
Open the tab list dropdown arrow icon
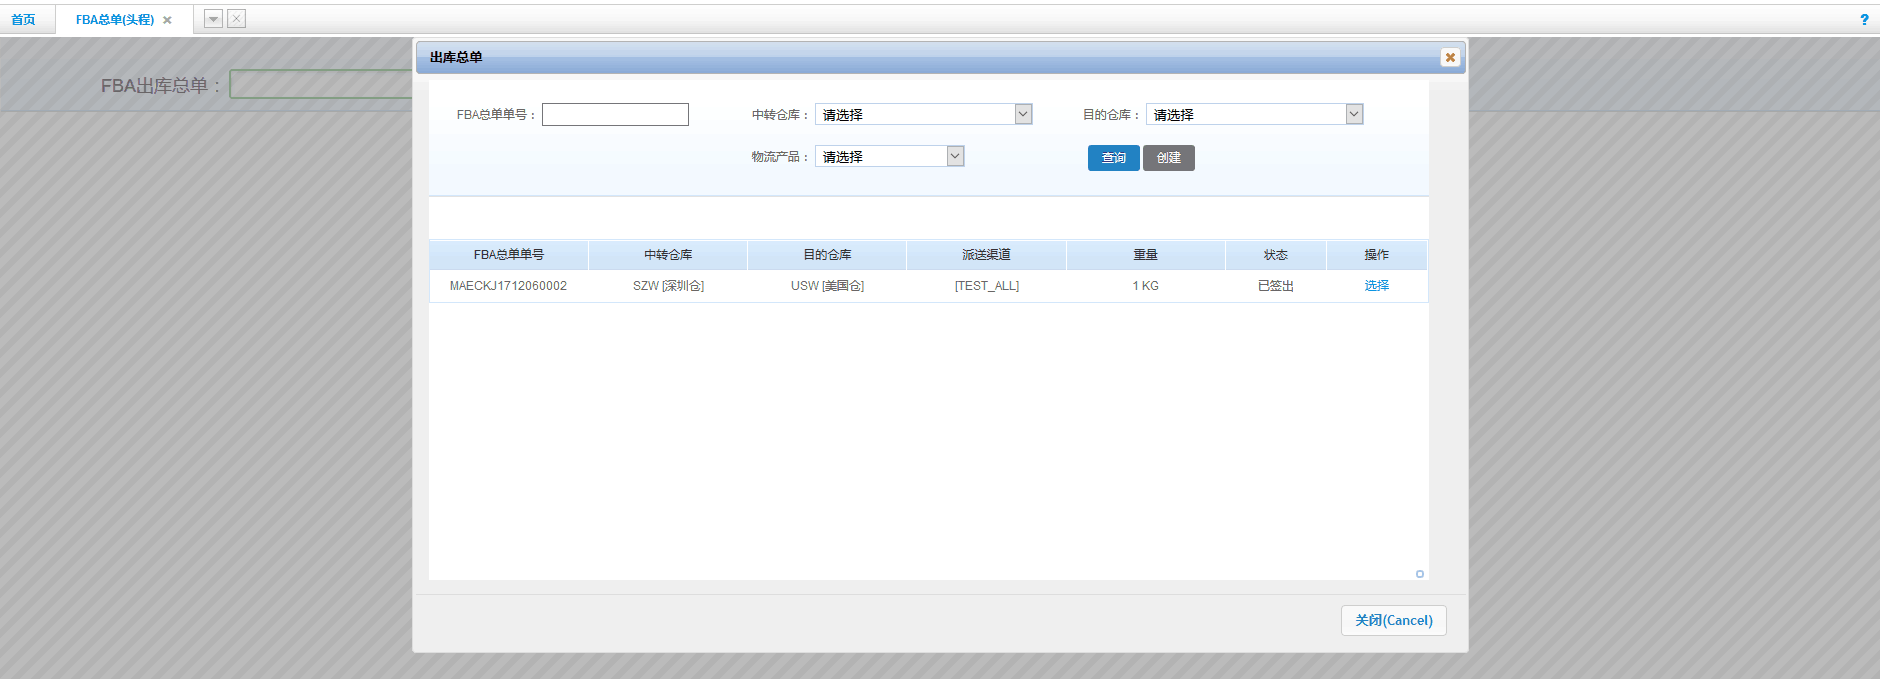(x=213, y=19)
